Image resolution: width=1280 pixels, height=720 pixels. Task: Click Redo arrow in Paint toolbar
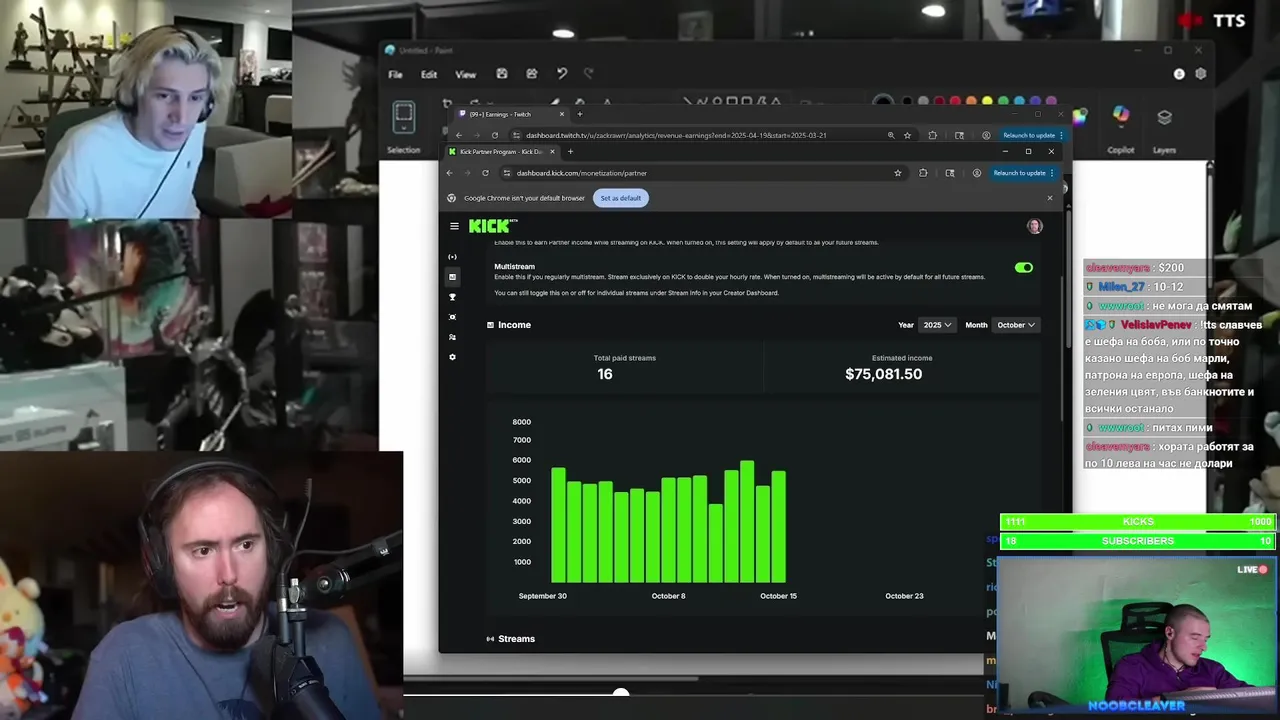(589, 74)
